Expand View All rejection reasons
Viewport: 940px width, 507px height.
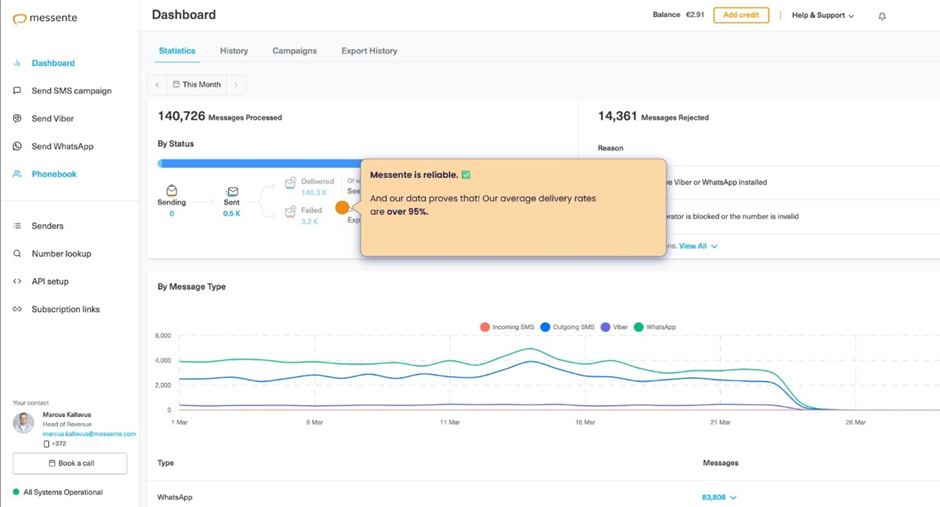click(x=698, y=246)
